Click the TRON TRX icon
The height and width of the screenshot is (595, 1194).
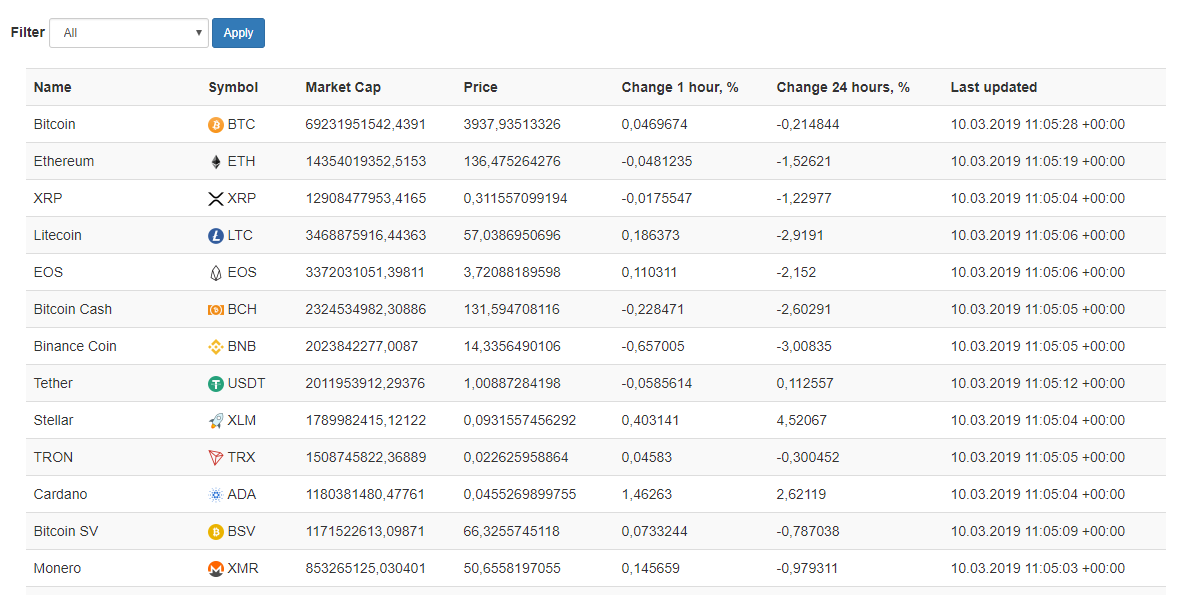point(216,458)
